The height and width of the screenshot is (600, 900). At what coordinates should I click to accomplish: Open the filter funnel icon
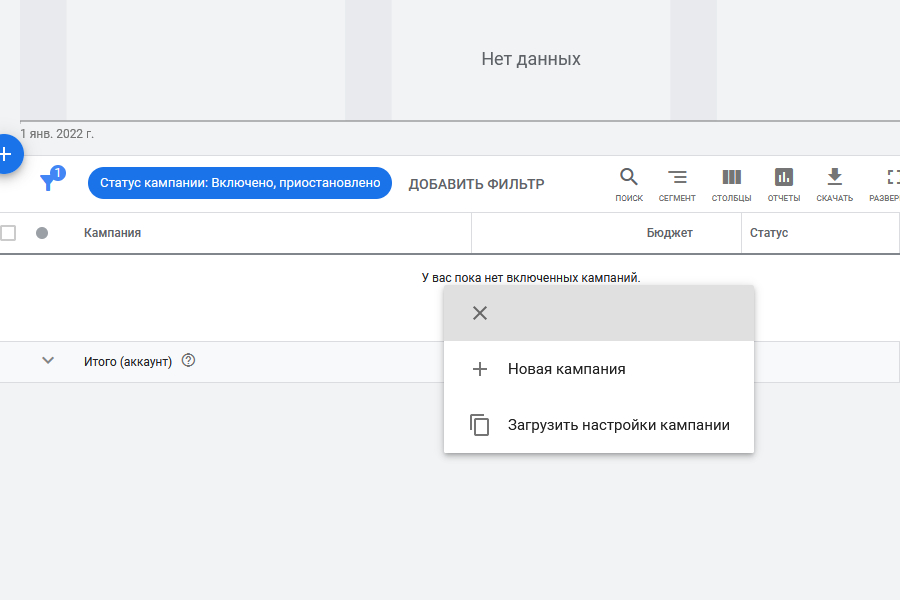pos(48,182)
